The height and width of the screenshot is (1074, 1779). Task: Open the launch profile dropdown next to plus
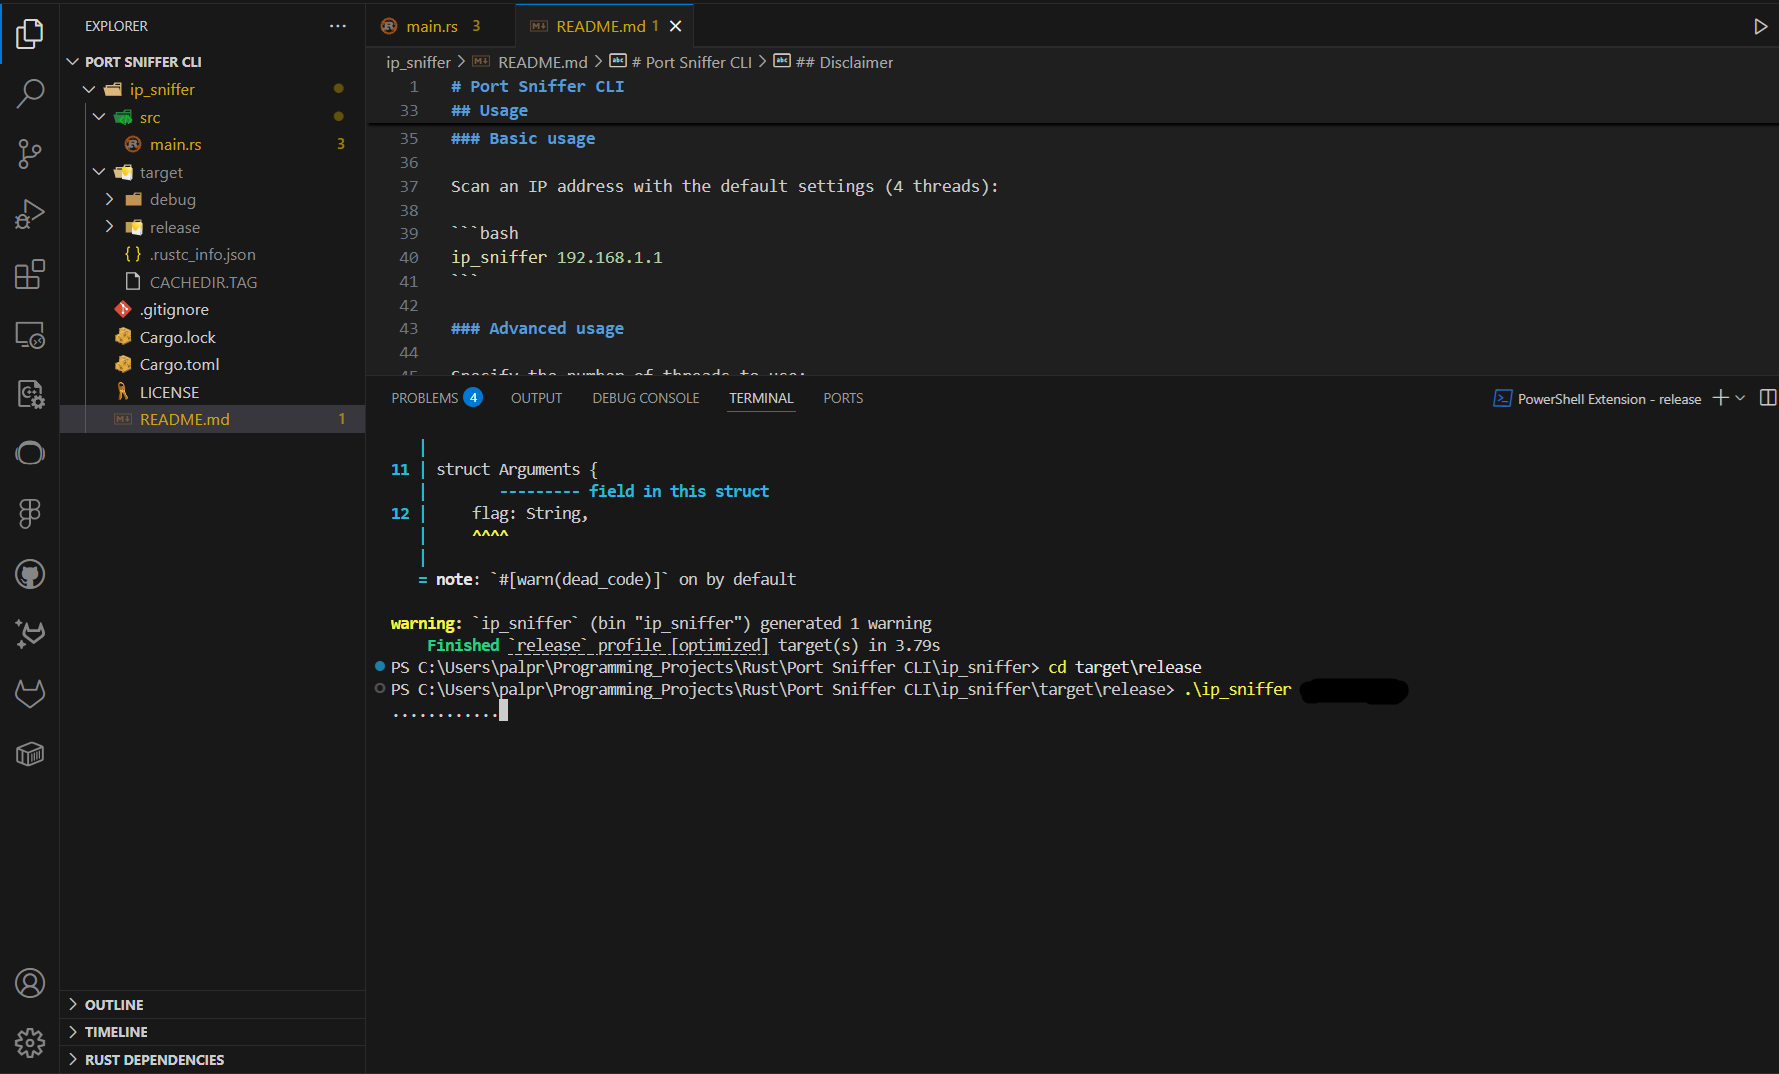1740,398
